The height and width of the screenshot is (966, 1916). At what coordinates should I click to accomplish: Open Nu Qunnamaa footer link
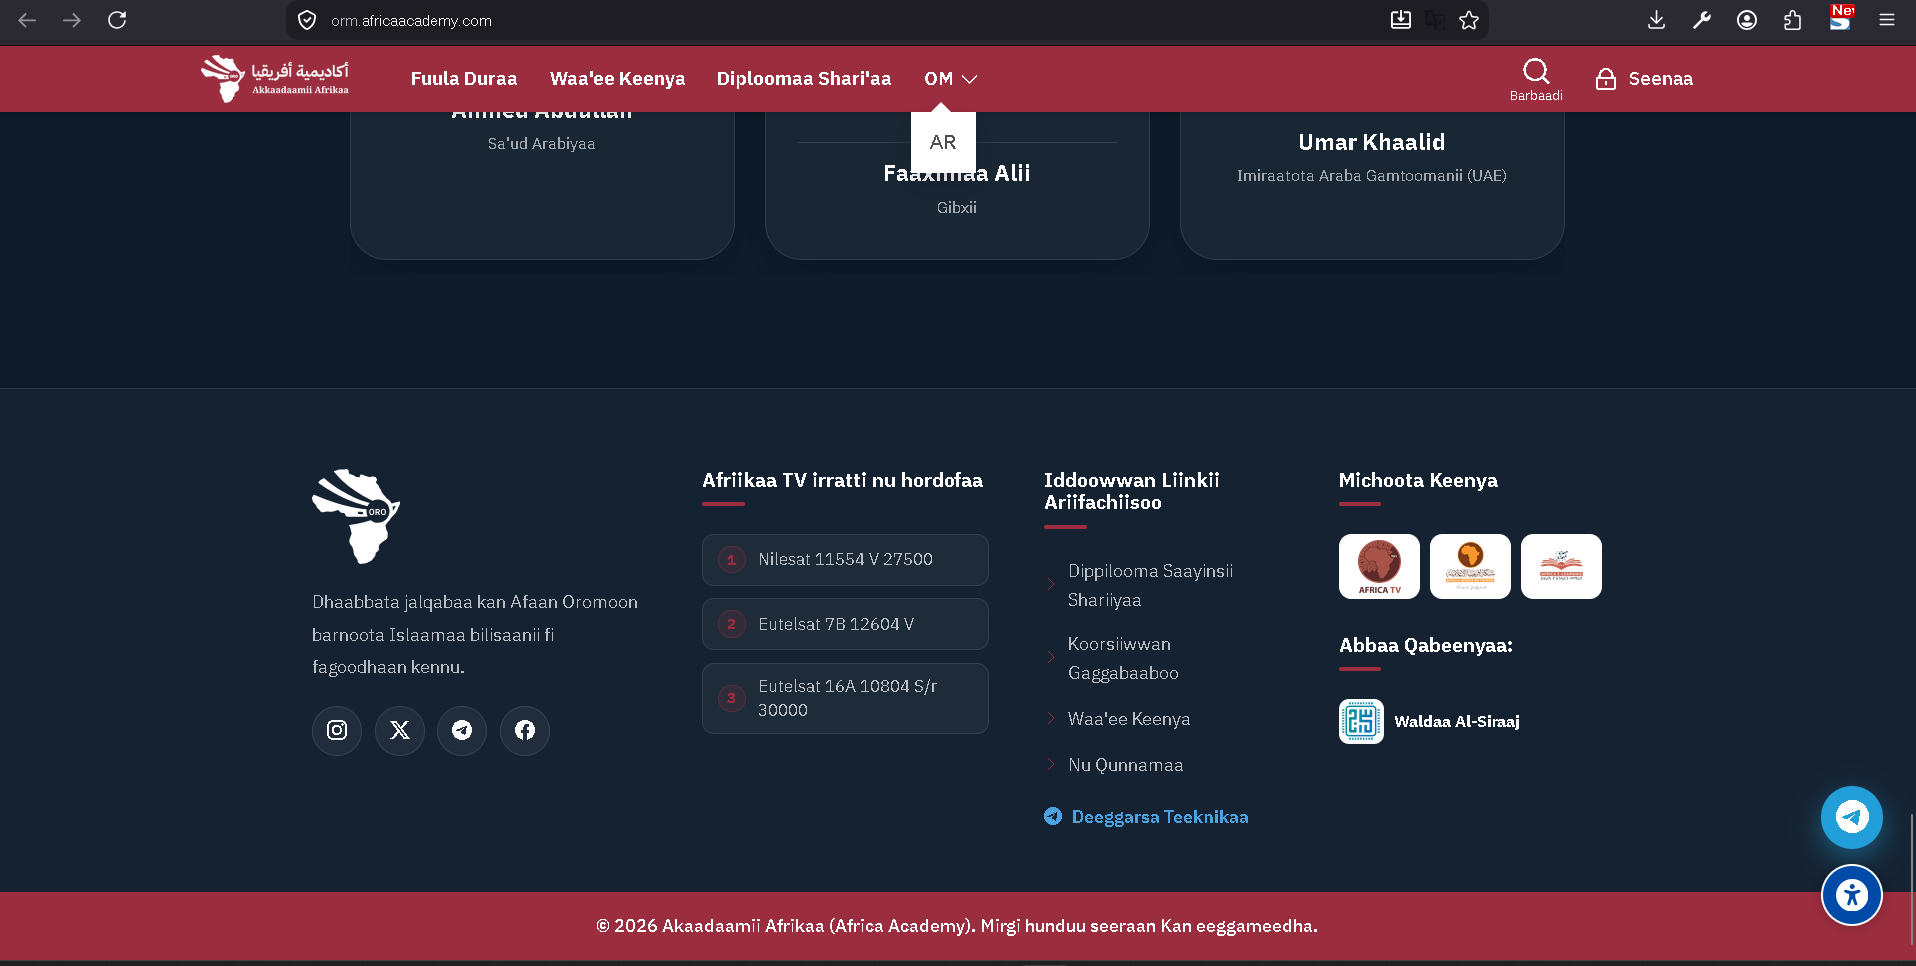click(x=1125, y=765)
